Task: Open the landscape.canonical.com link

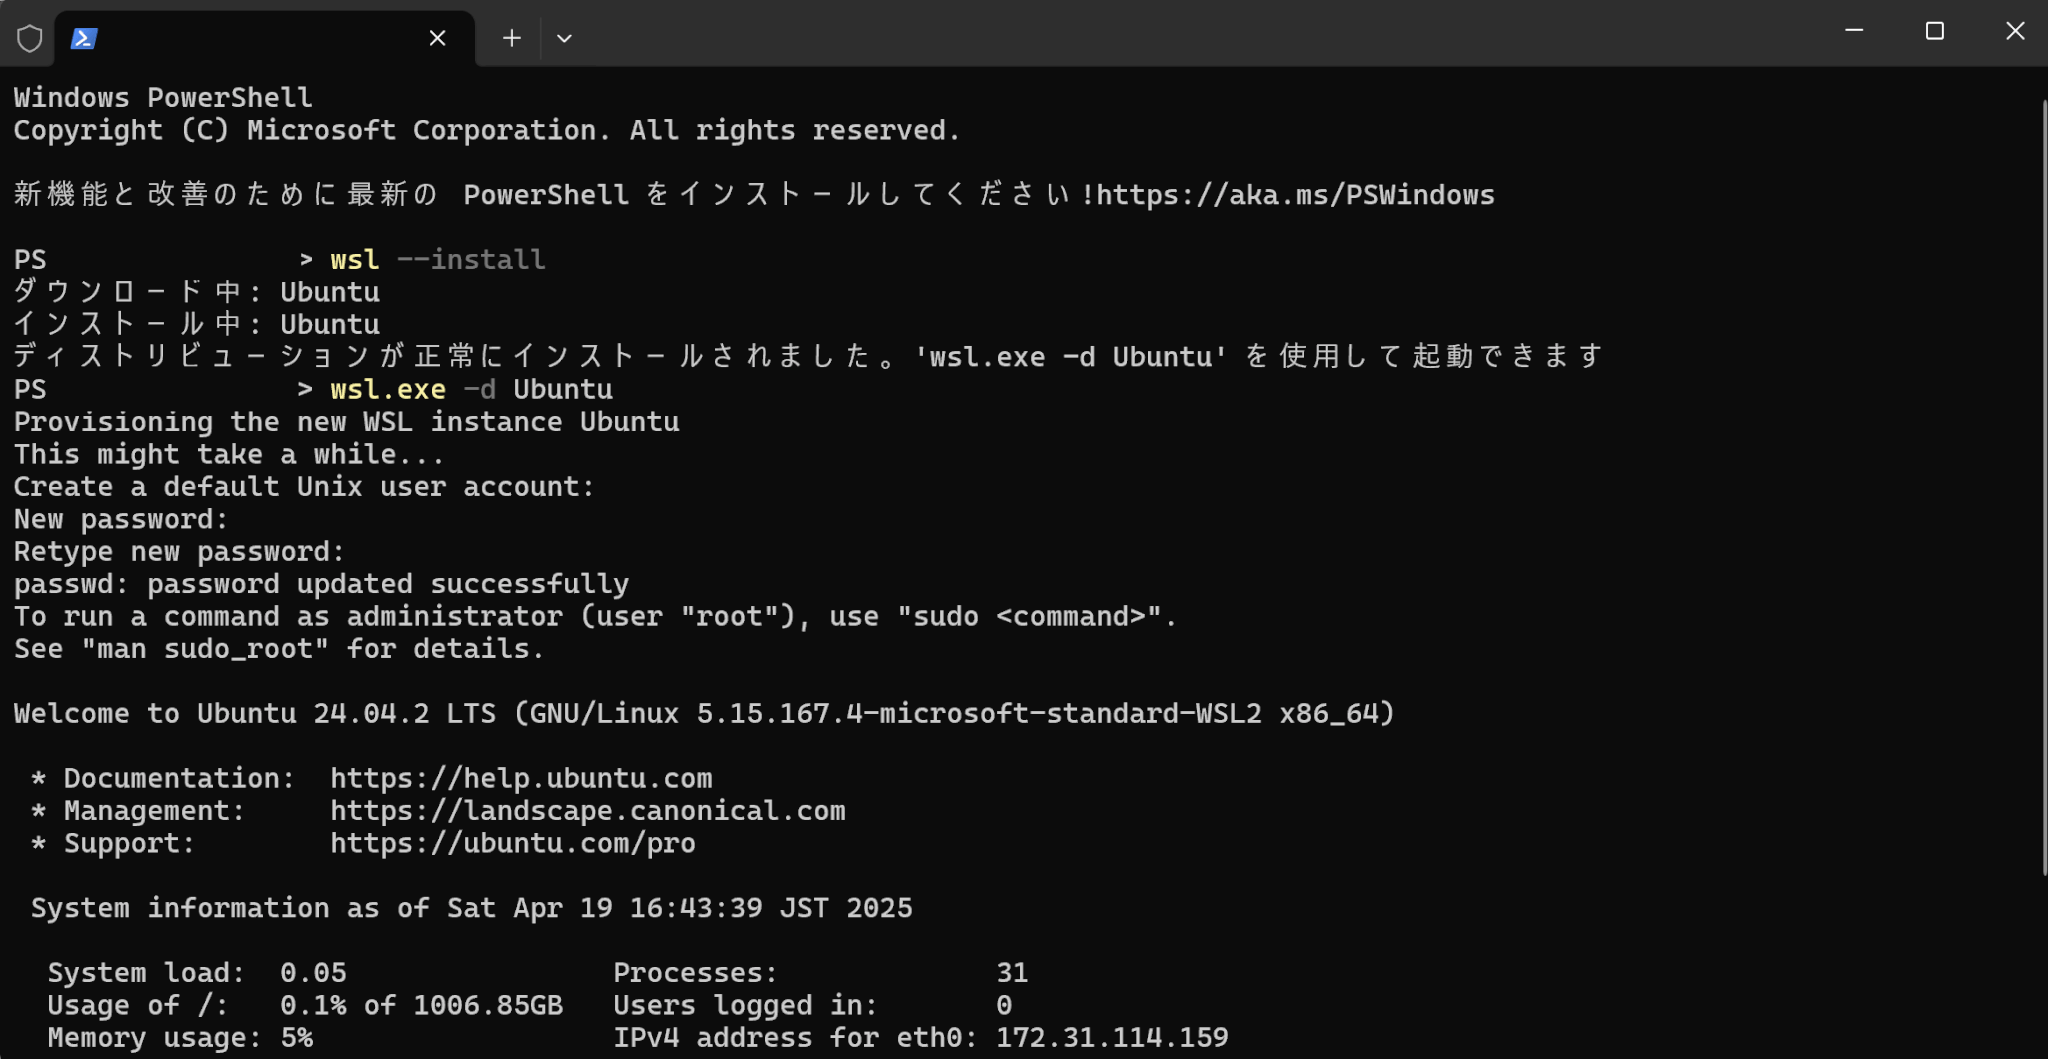Action: (588, 810)
